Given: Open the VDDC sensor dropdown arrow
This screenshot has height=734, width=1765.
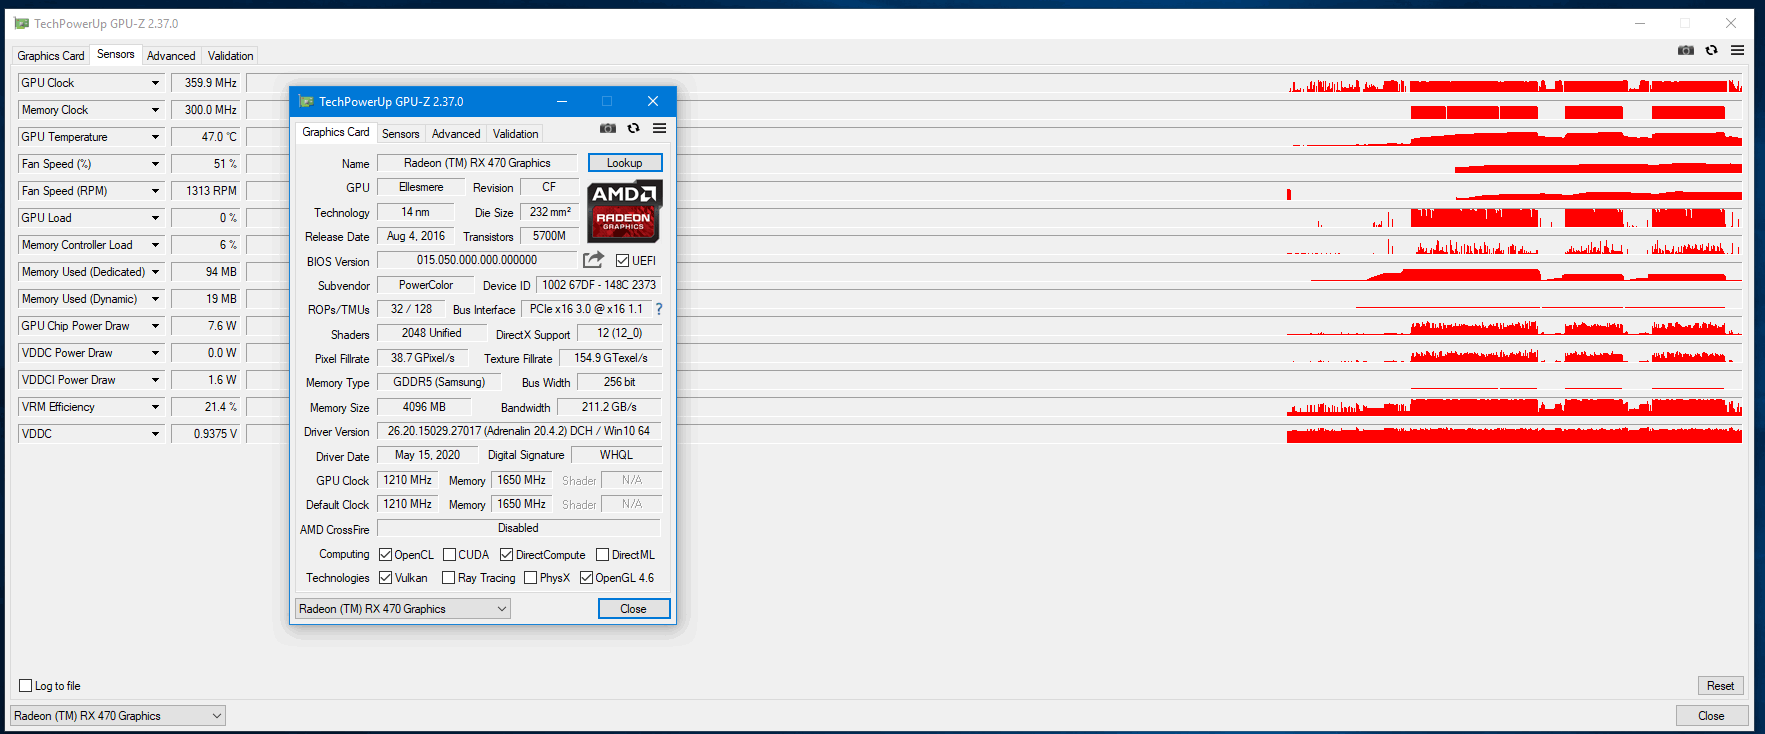Looking at the screenshot, I should [x=155, y=434].
